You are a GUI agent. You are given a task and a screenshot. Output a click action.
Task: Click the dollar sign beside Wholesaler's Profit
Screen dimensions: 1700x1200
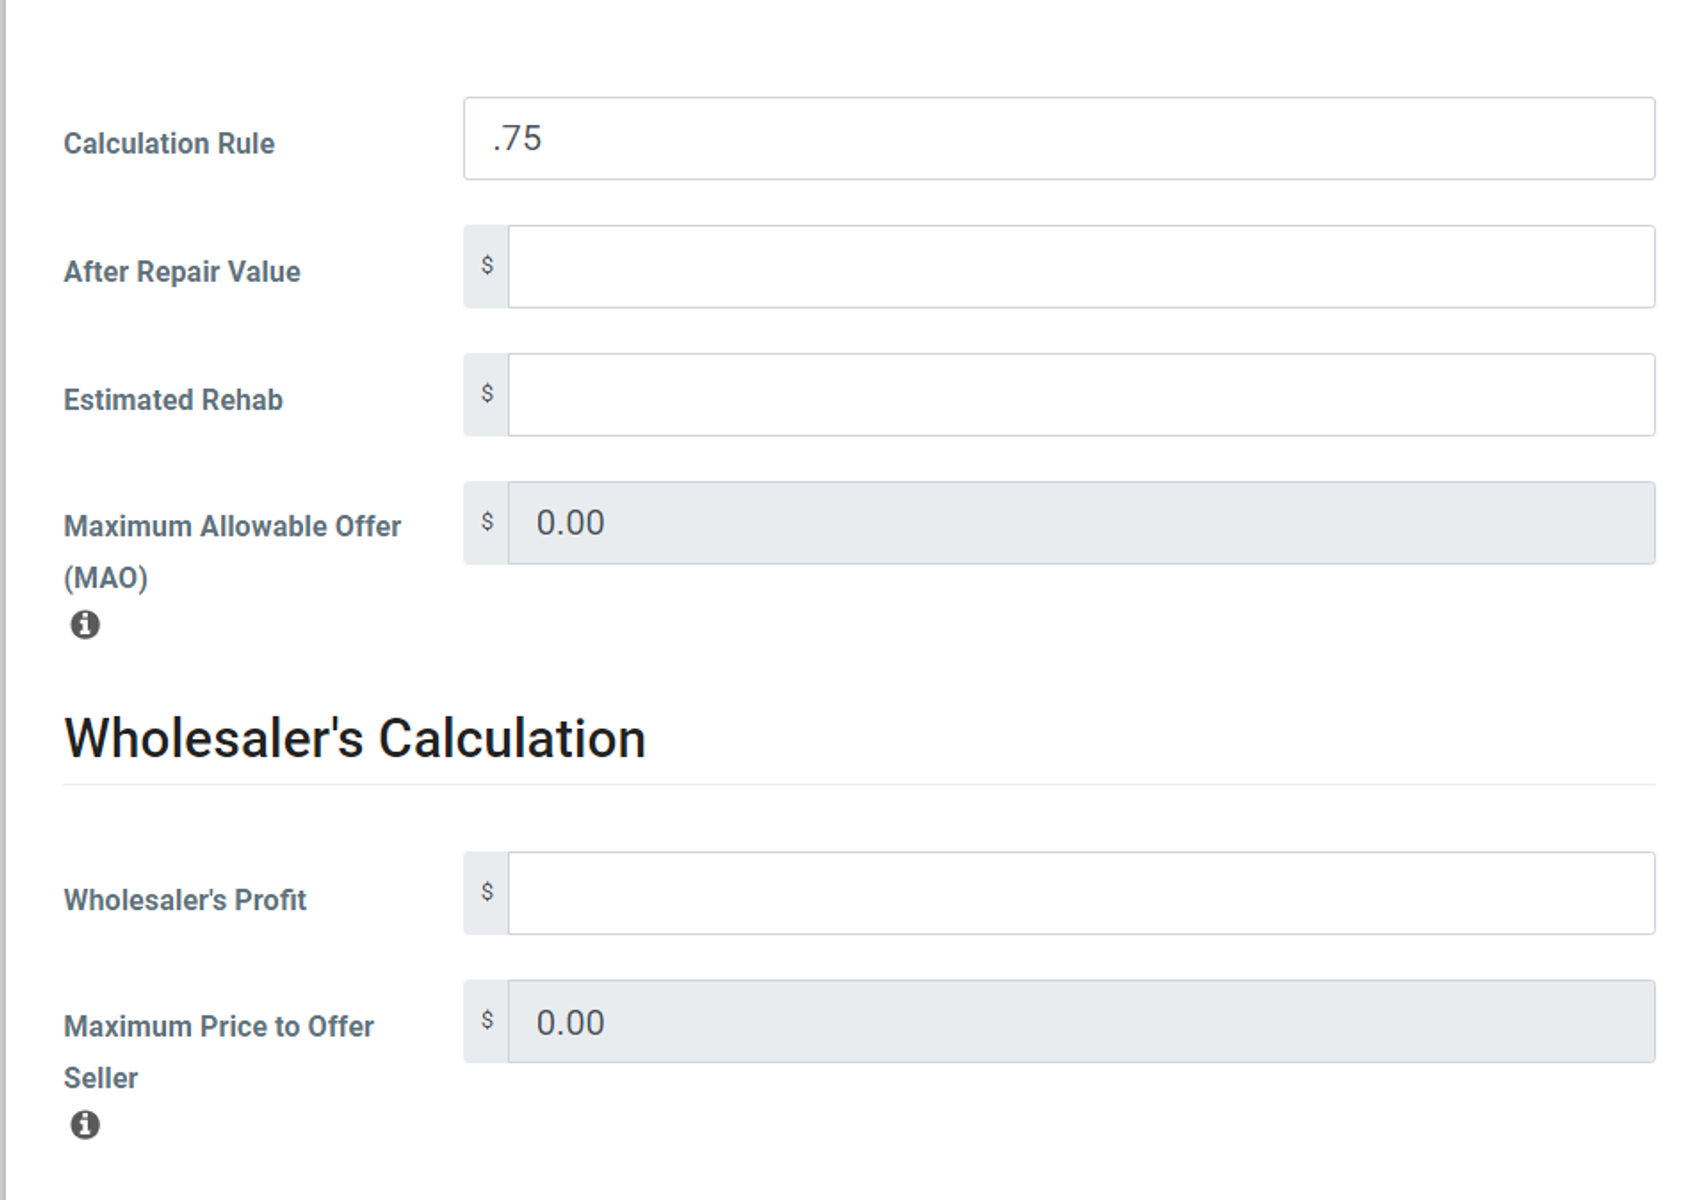click(487, 892)
